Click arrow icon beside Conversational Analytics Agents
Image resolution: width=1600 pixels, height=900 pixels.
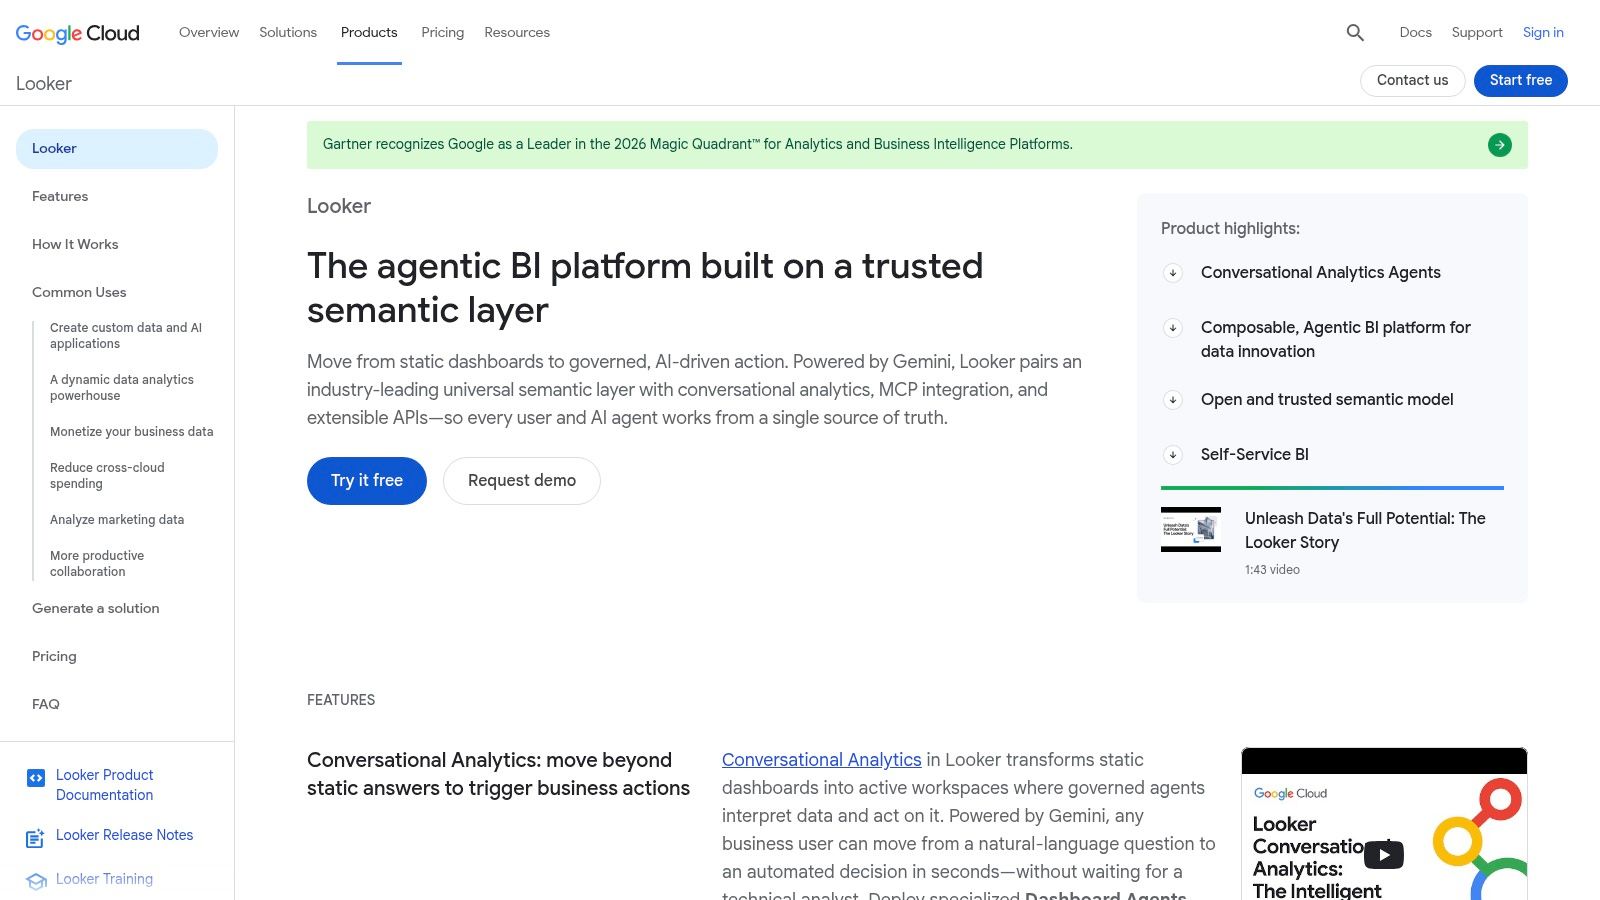pyautogui.click(x=1173, y=273)
